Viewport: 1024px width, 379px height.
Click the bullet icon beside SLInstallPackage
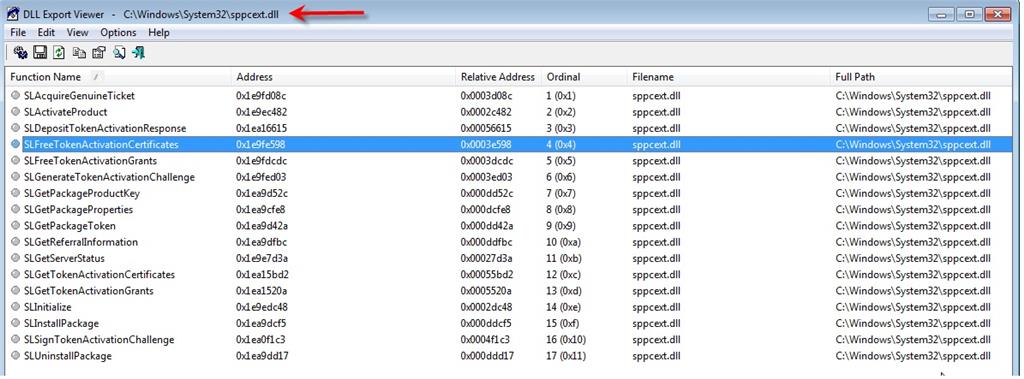pos(16,323)
